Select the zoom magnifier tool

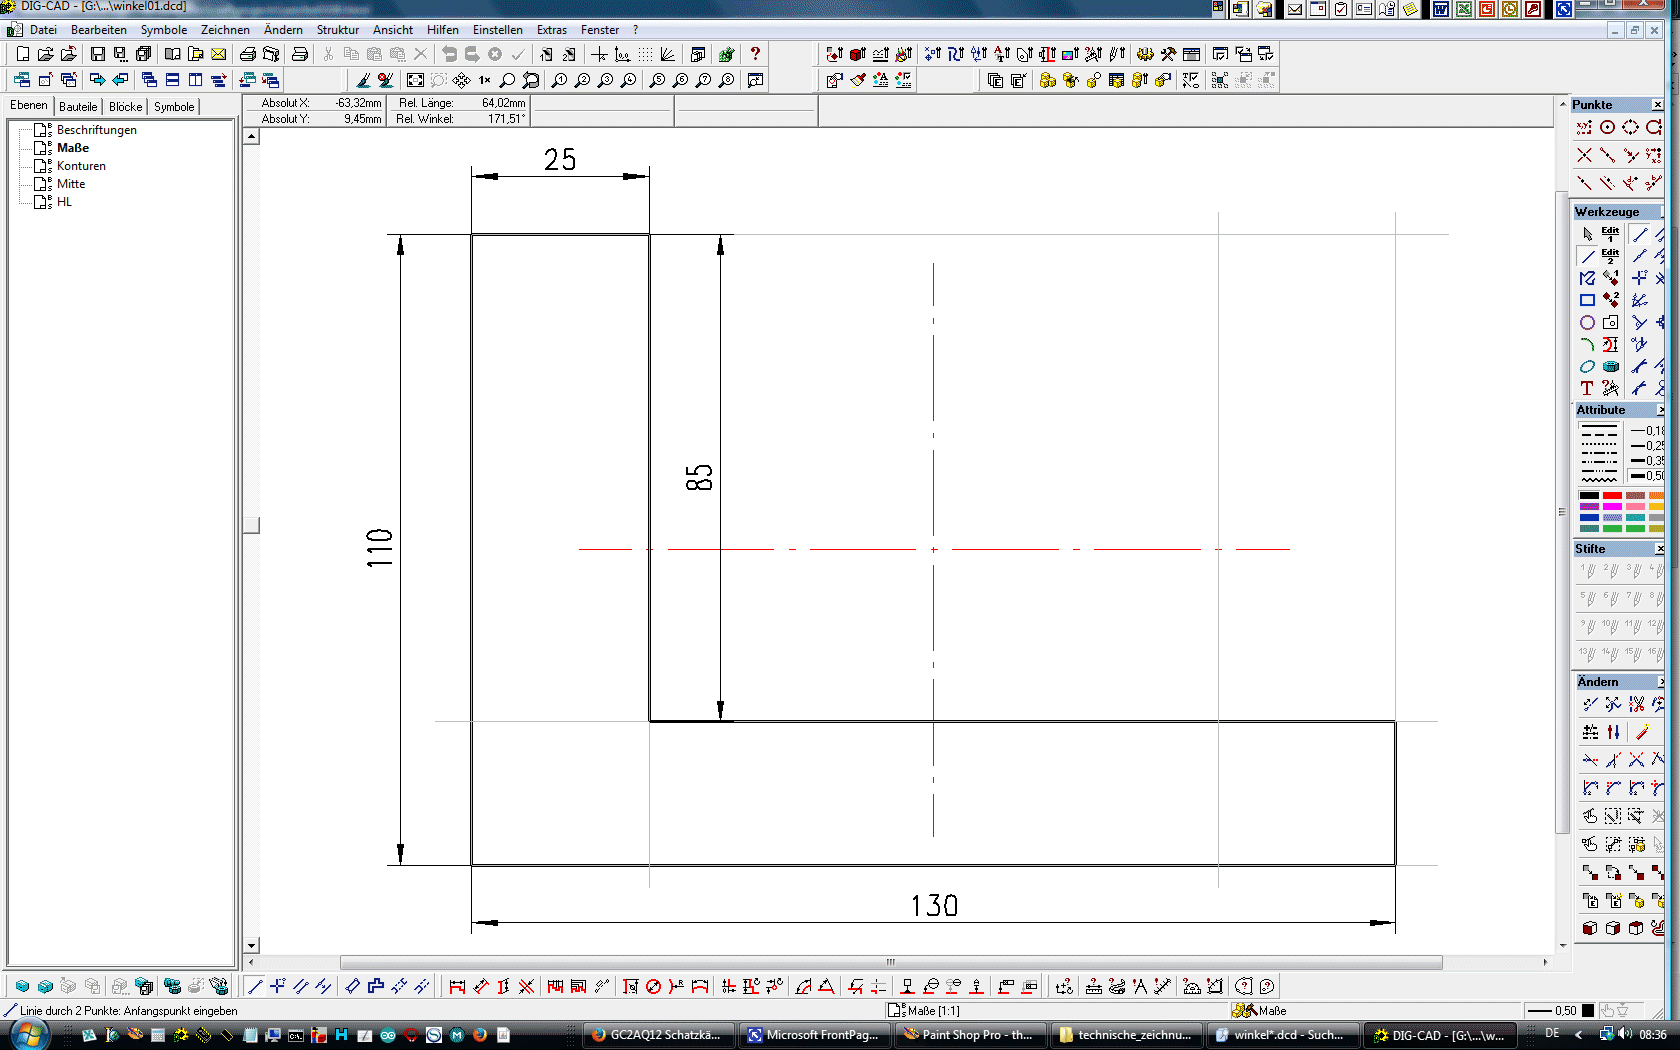507,80
